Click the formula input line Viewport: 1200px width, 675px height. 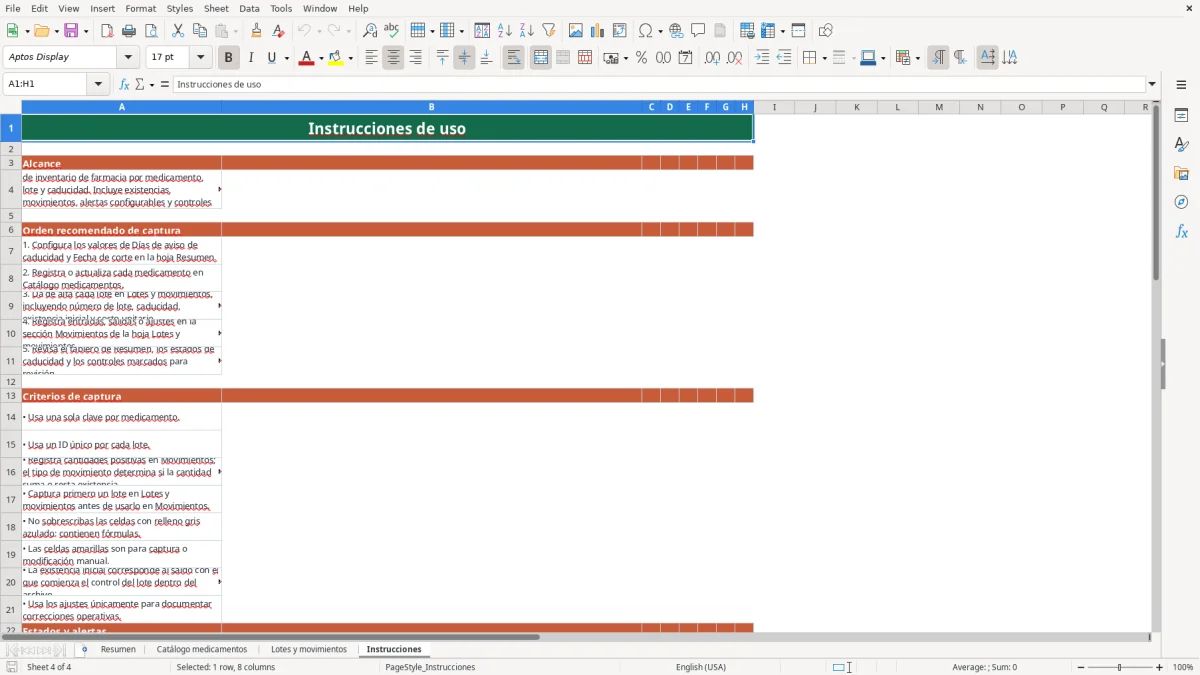click(658, 84)
